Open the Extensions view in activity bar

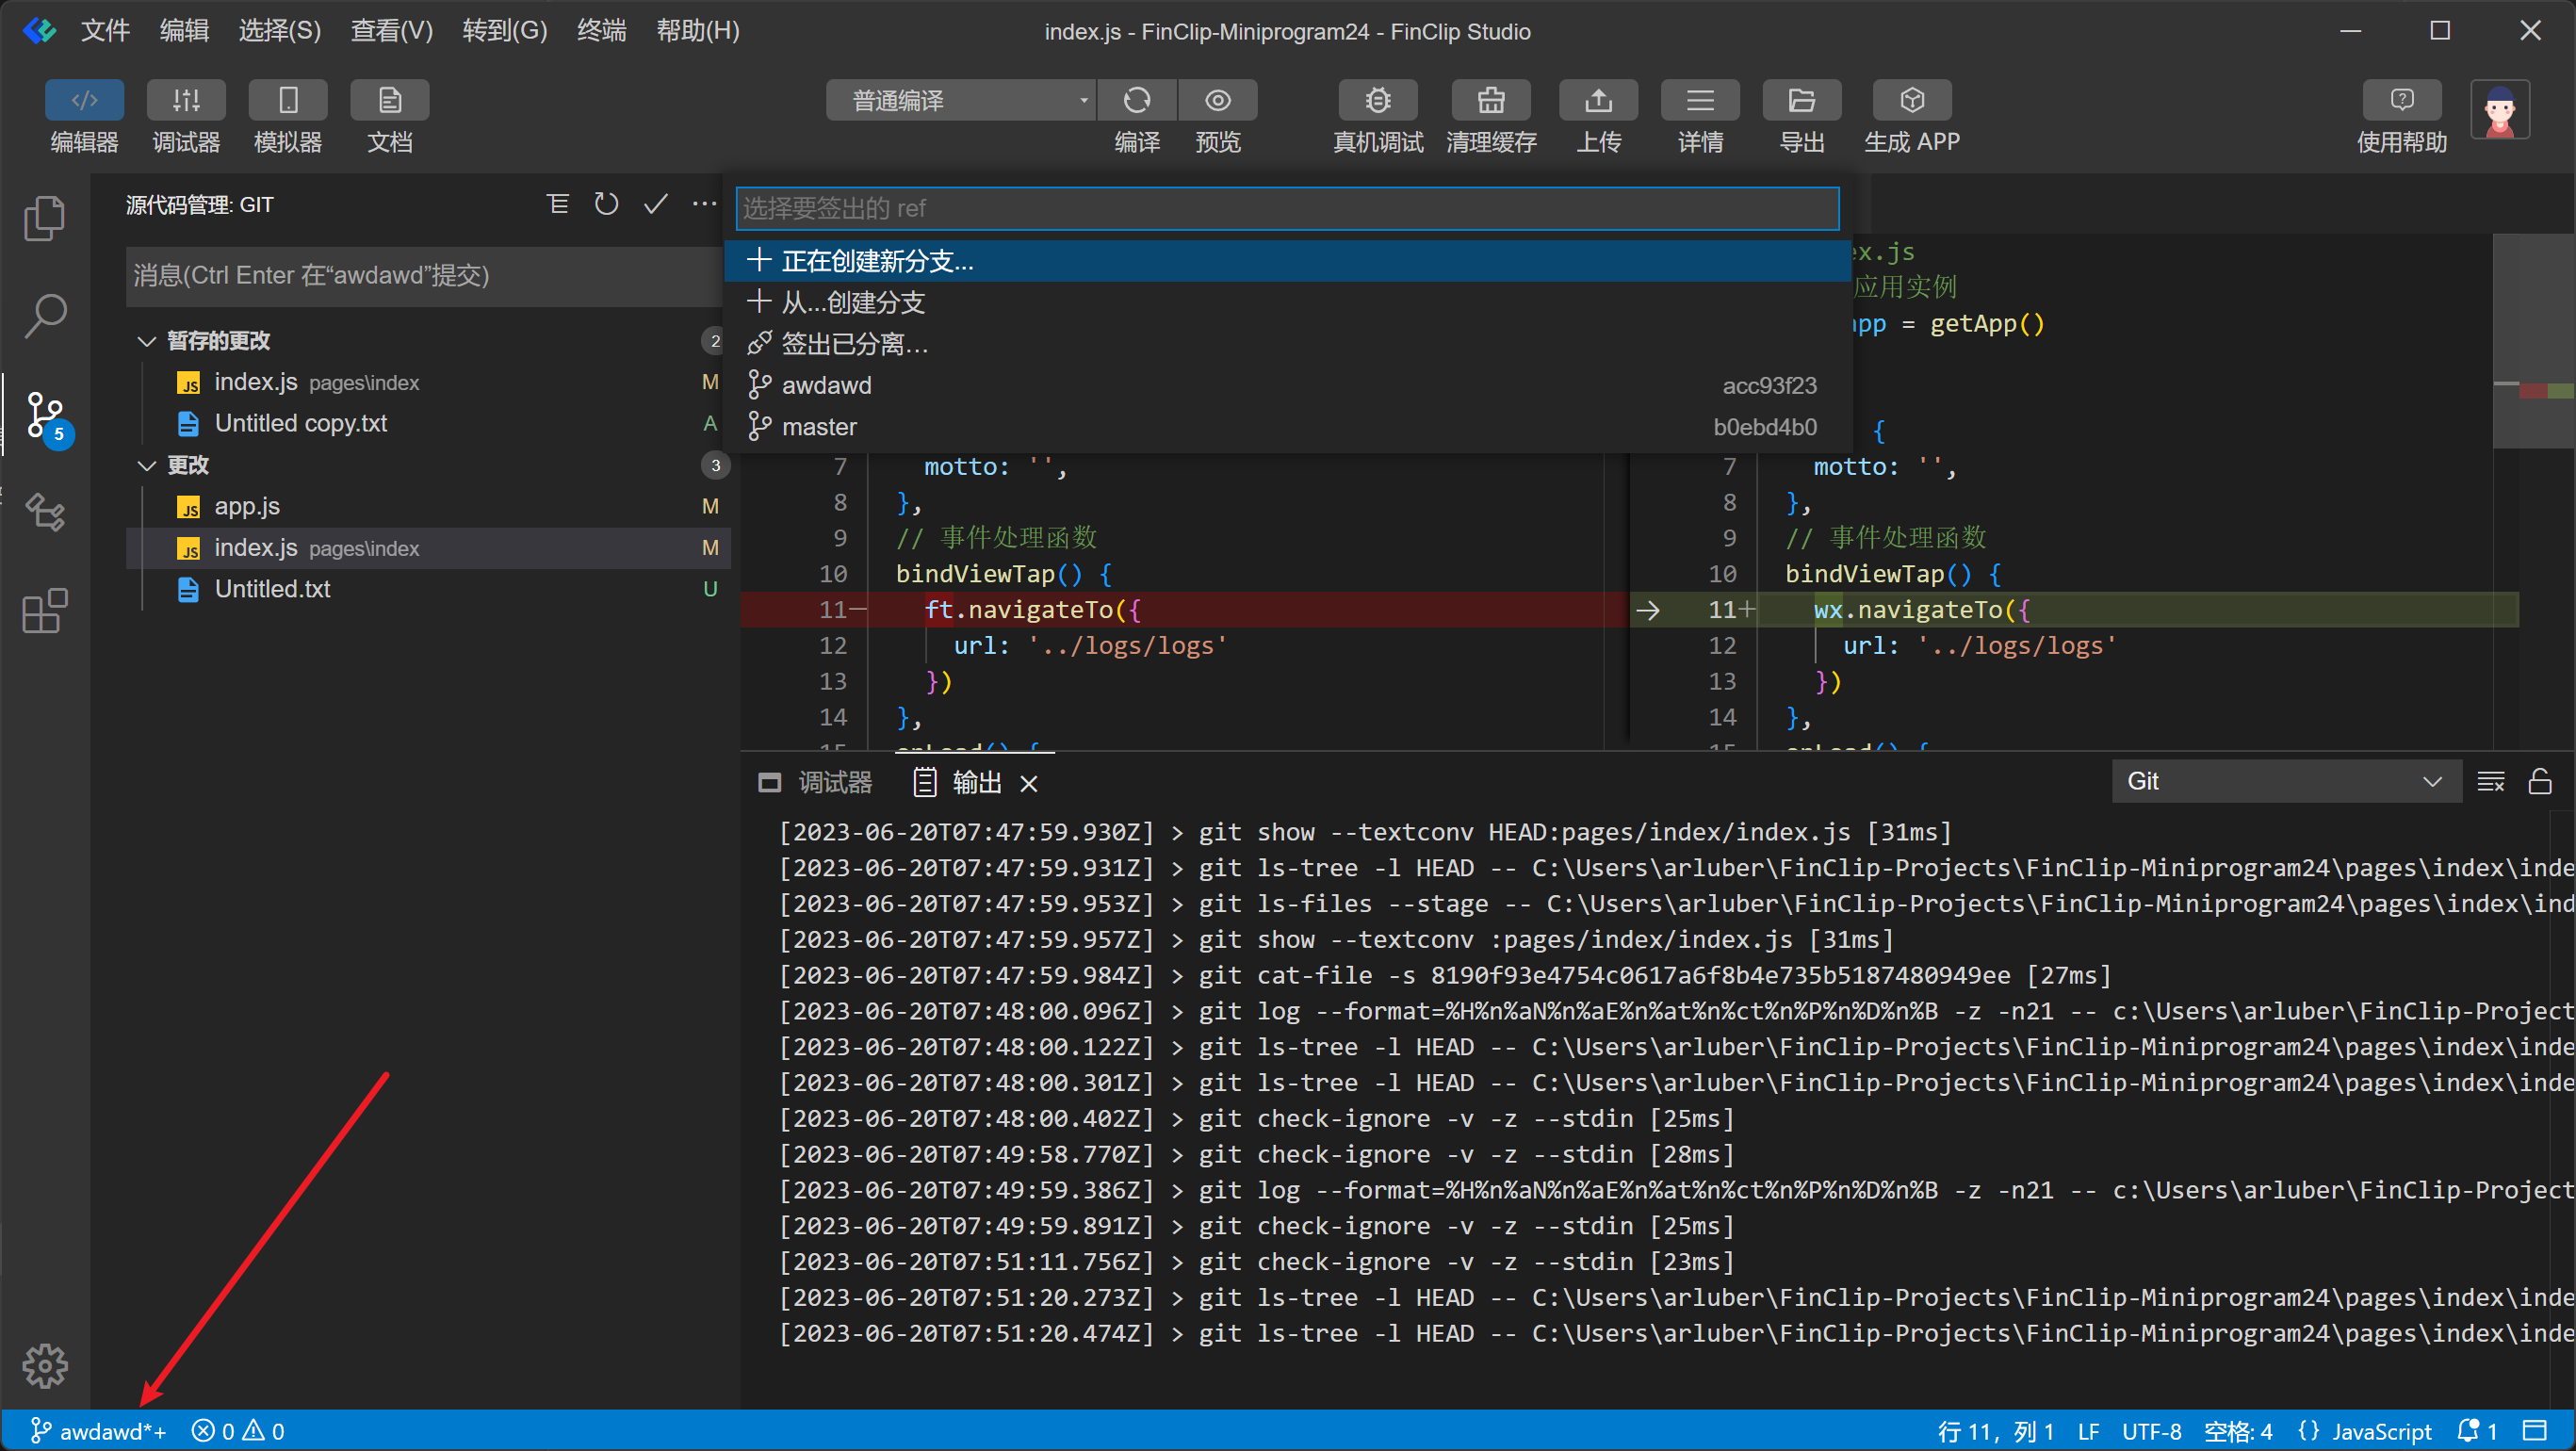coord(45,610)
